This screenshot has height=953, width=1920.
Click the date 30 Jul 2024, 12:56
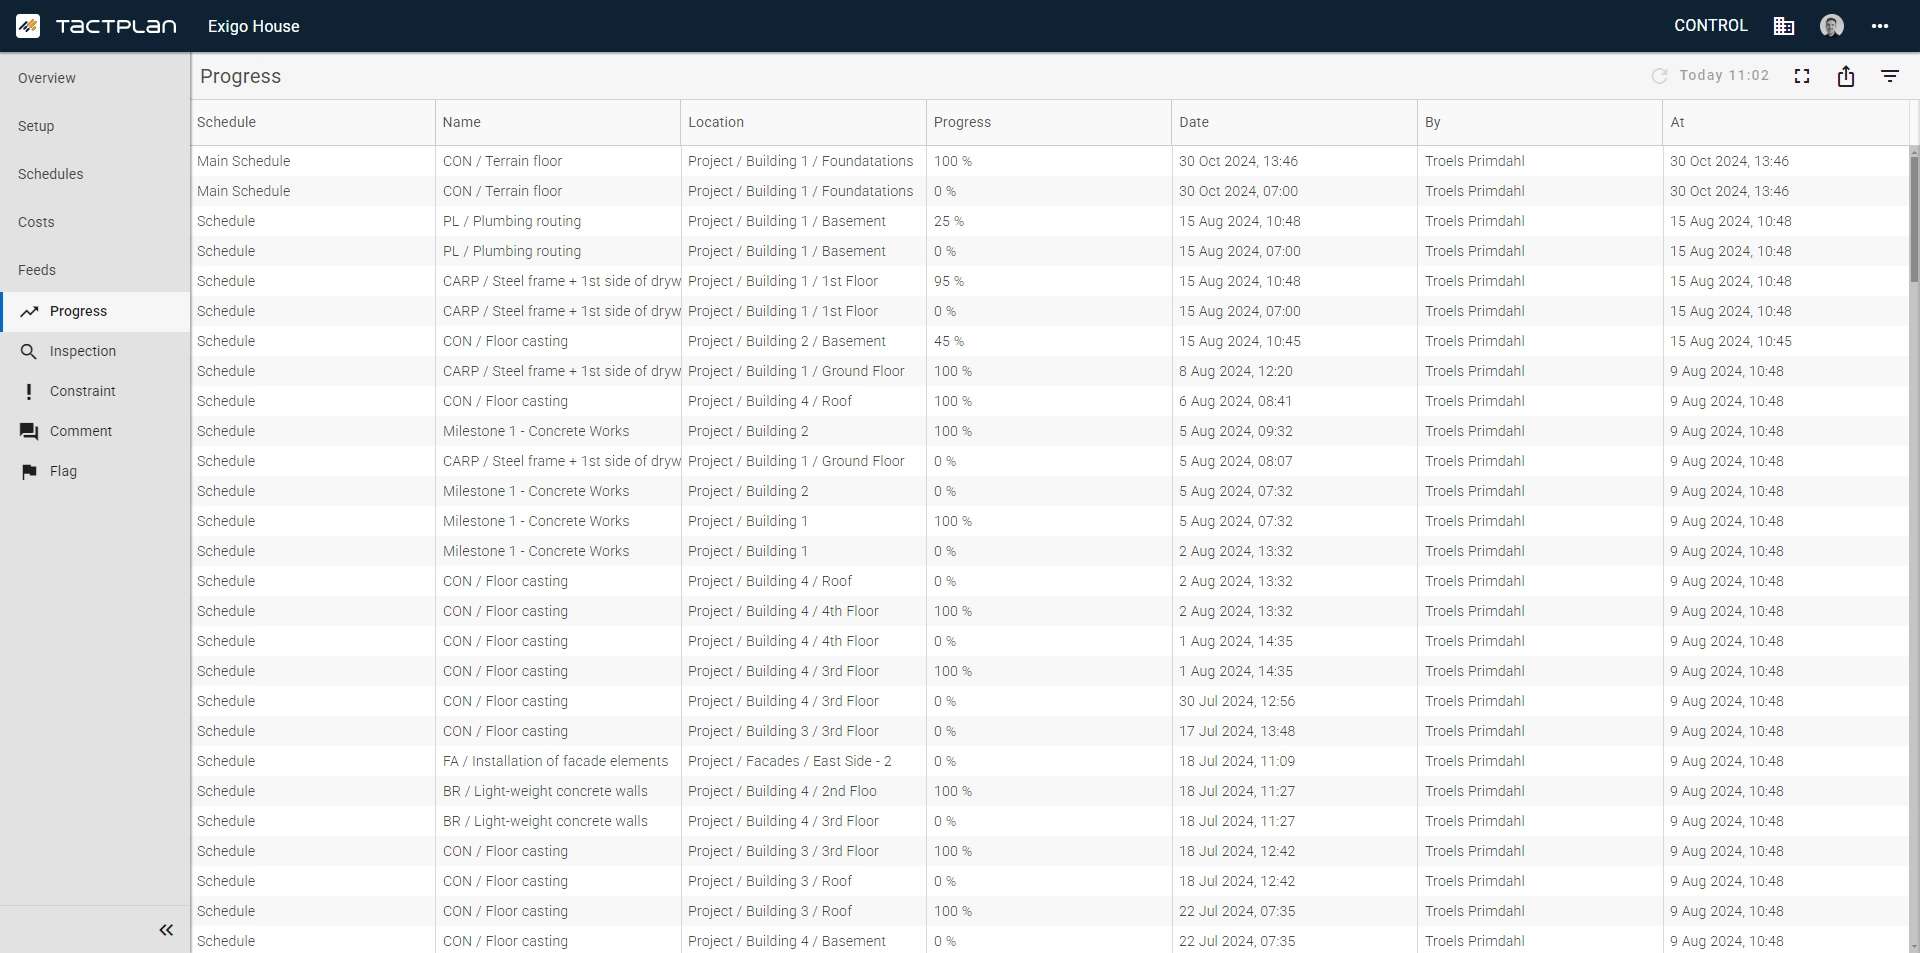(x=1237, y=701)
